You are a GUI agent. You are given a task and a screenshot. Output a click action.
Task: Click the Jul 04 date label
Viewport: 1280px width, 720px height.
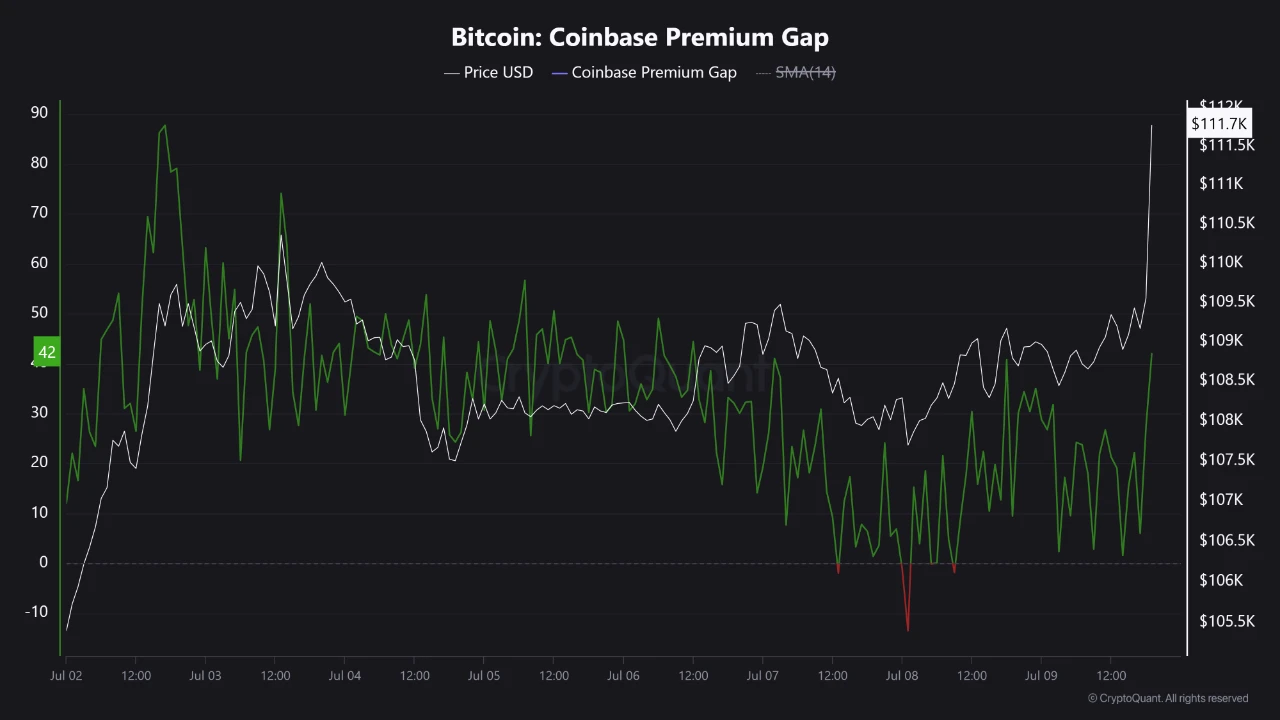345,676
